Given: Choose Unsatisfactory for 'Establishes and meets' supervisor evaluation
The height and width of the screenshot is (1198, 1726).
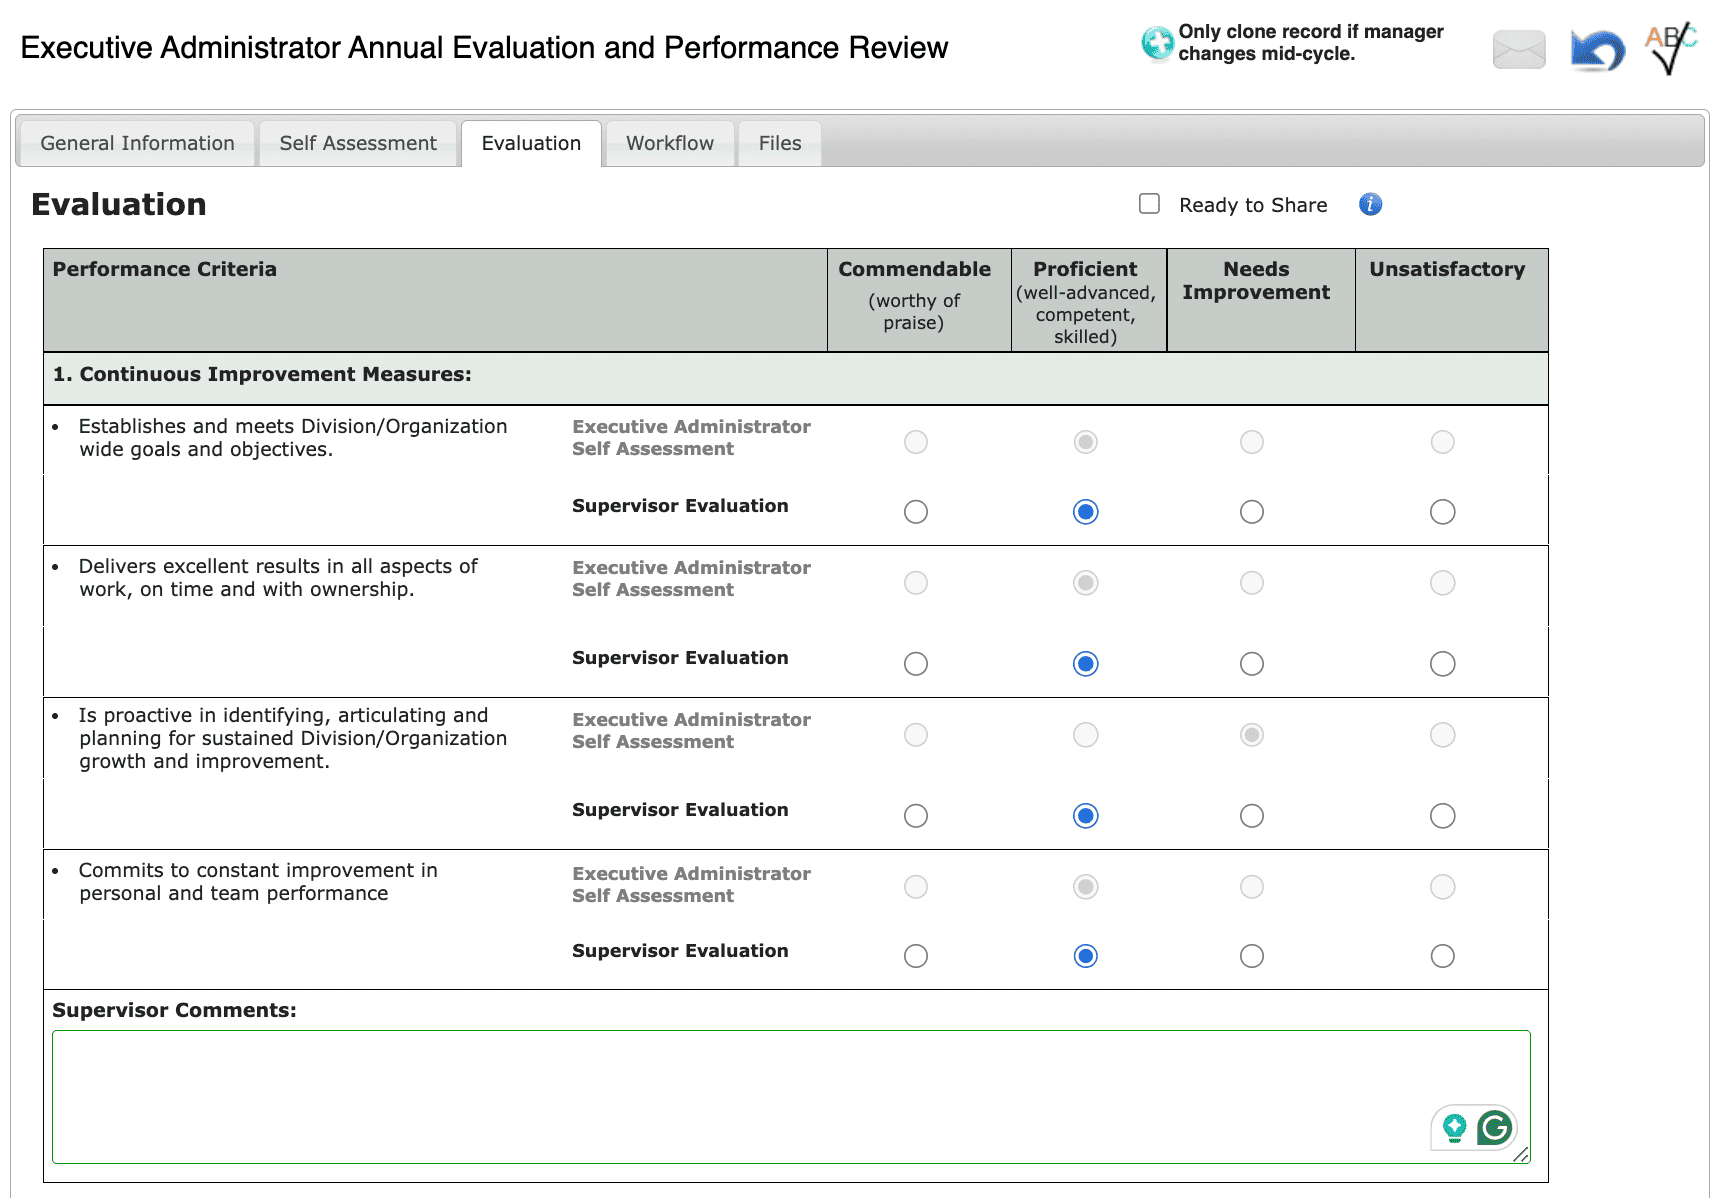Looking at the screenshot, I should (1443, 512).
